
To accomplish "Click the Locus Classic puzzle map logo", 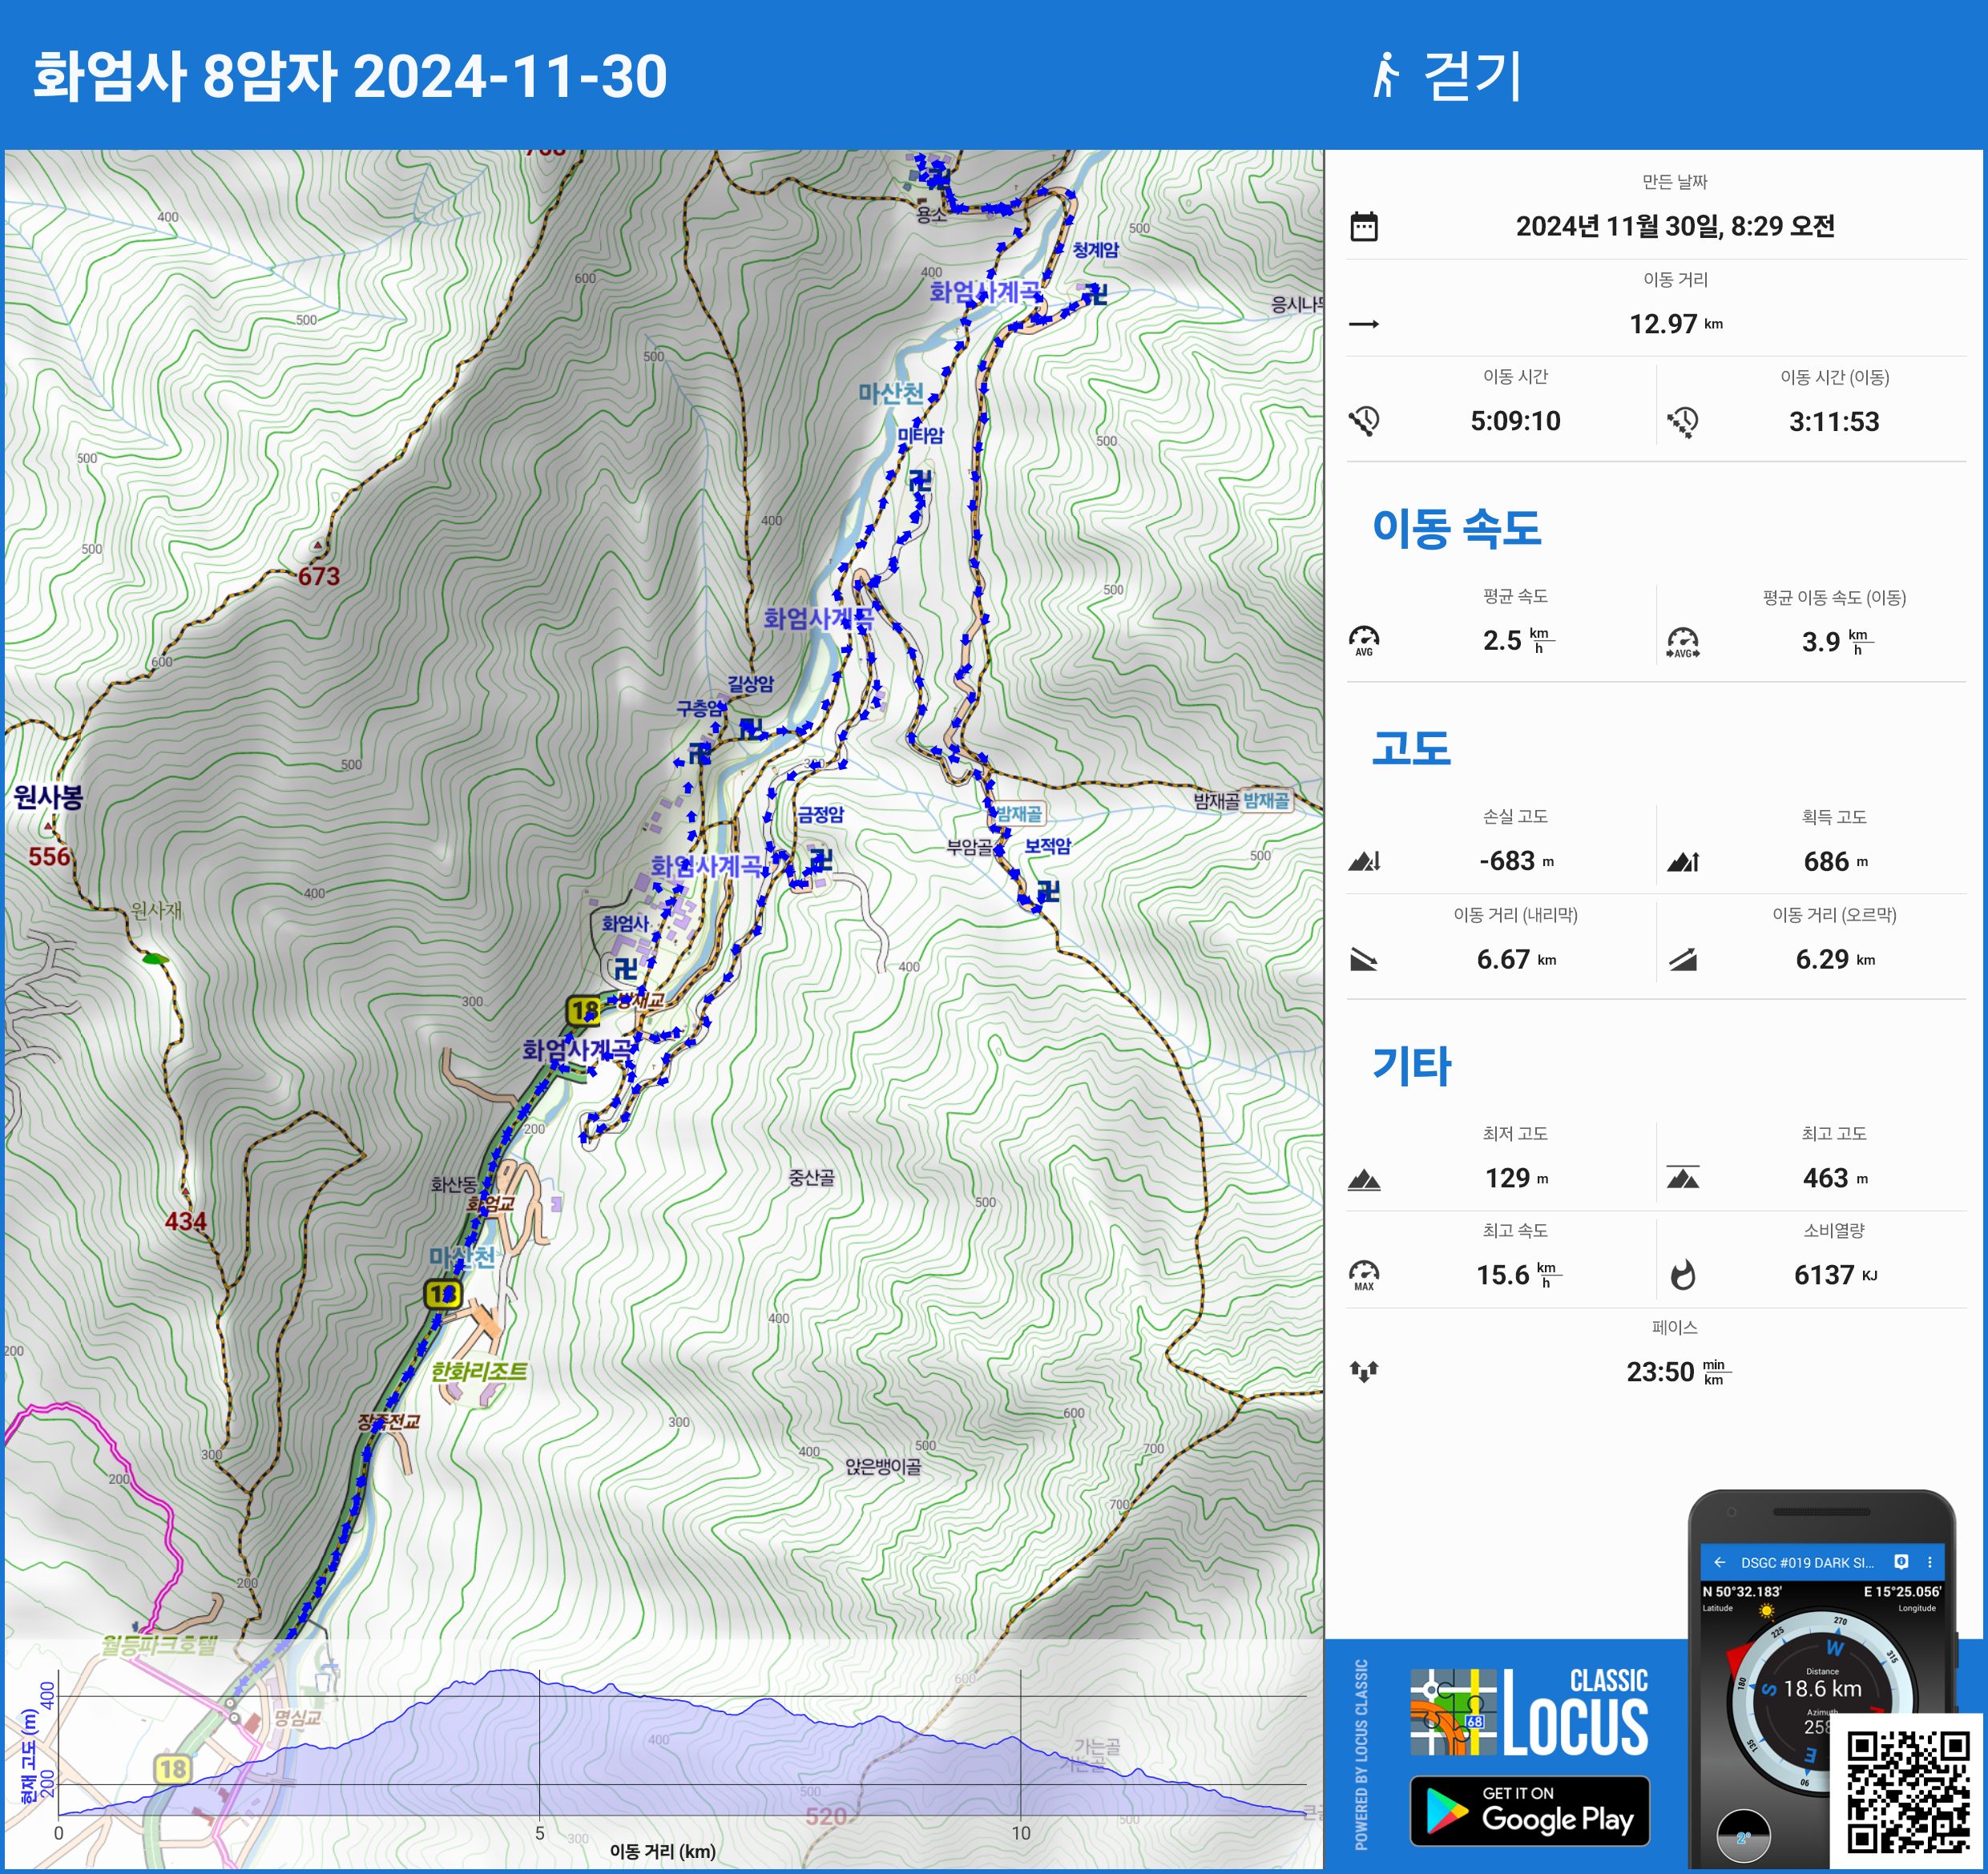I will click(1453, 1714).
